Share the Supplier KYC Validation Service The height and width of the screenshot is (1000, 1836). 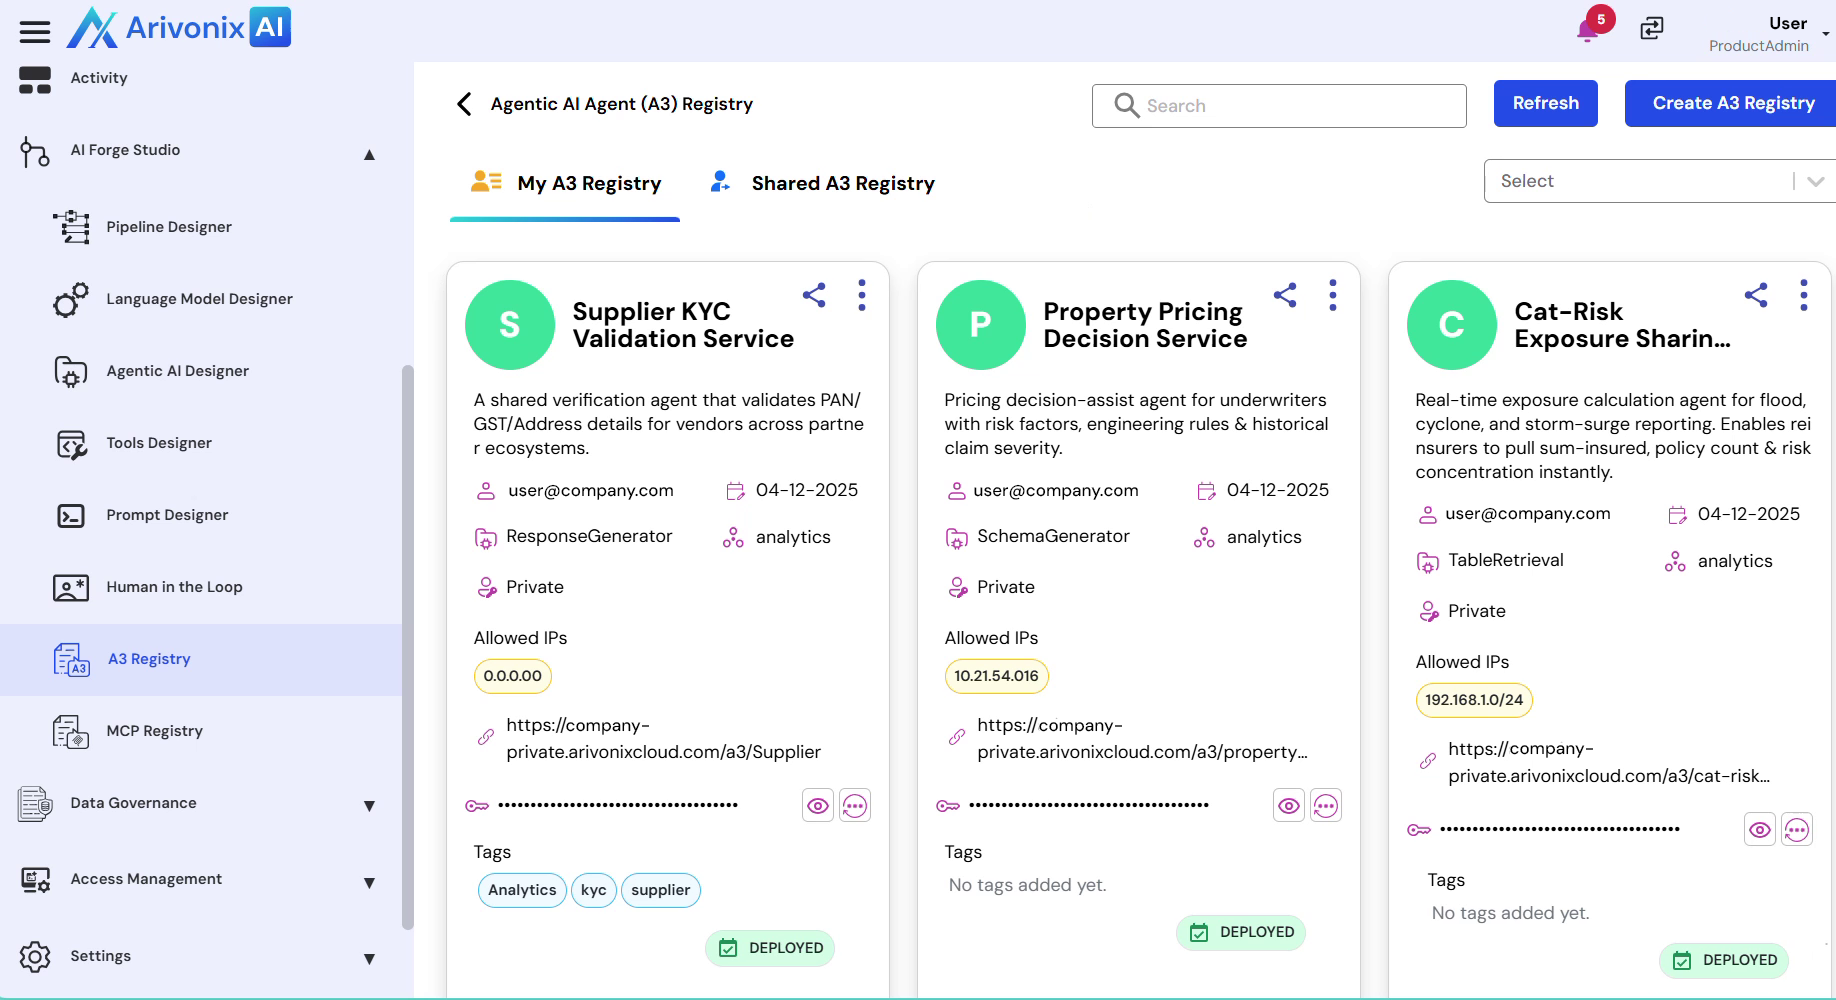tap(814, 295)
